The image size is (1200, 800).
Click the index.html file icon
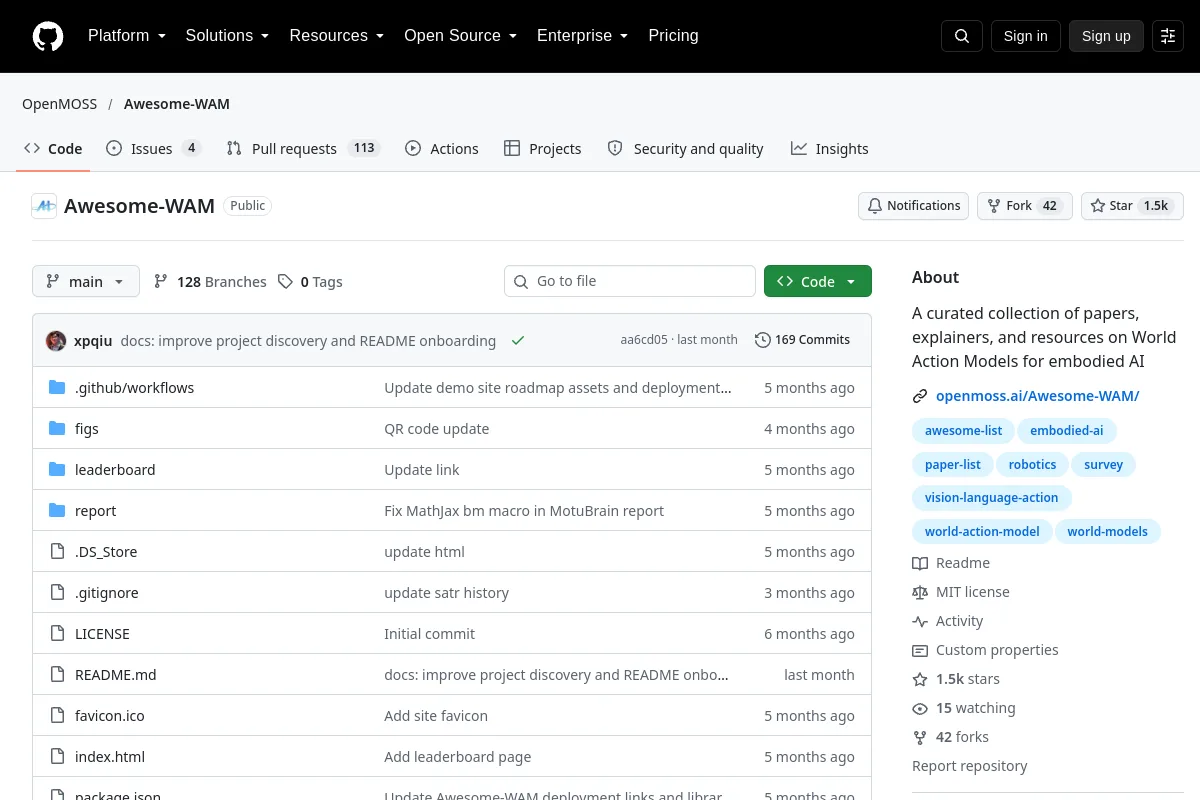(57, 757)
